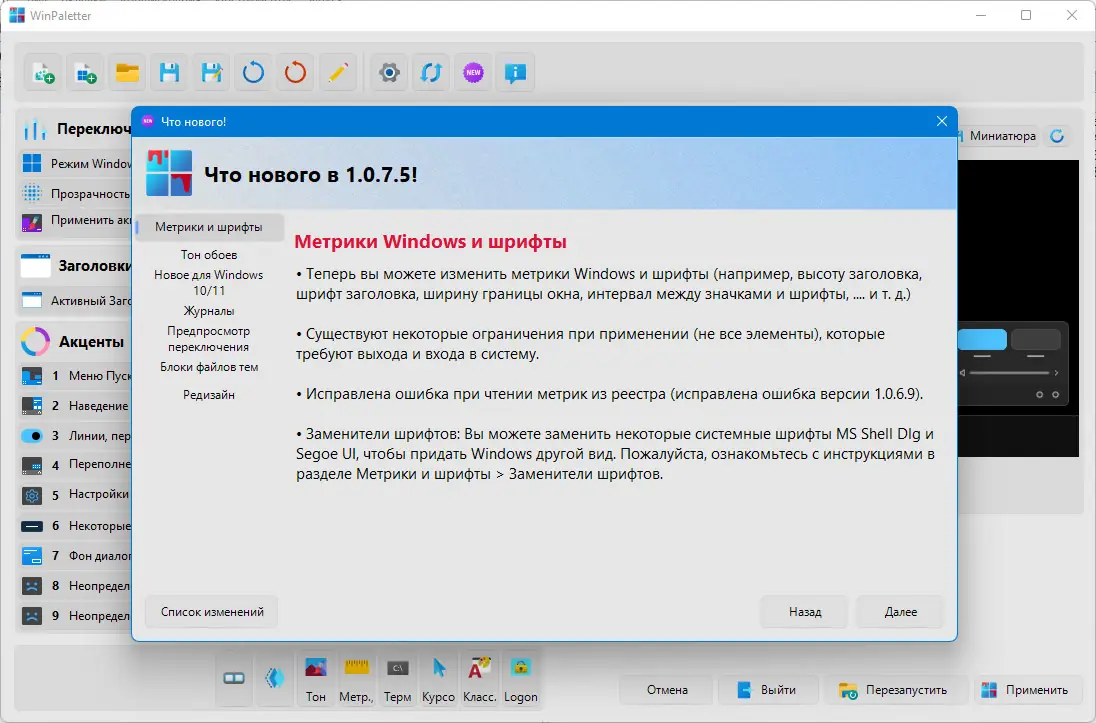
Task: Select the 'Блоки файлов тем' tab
Action: (209, 366)
